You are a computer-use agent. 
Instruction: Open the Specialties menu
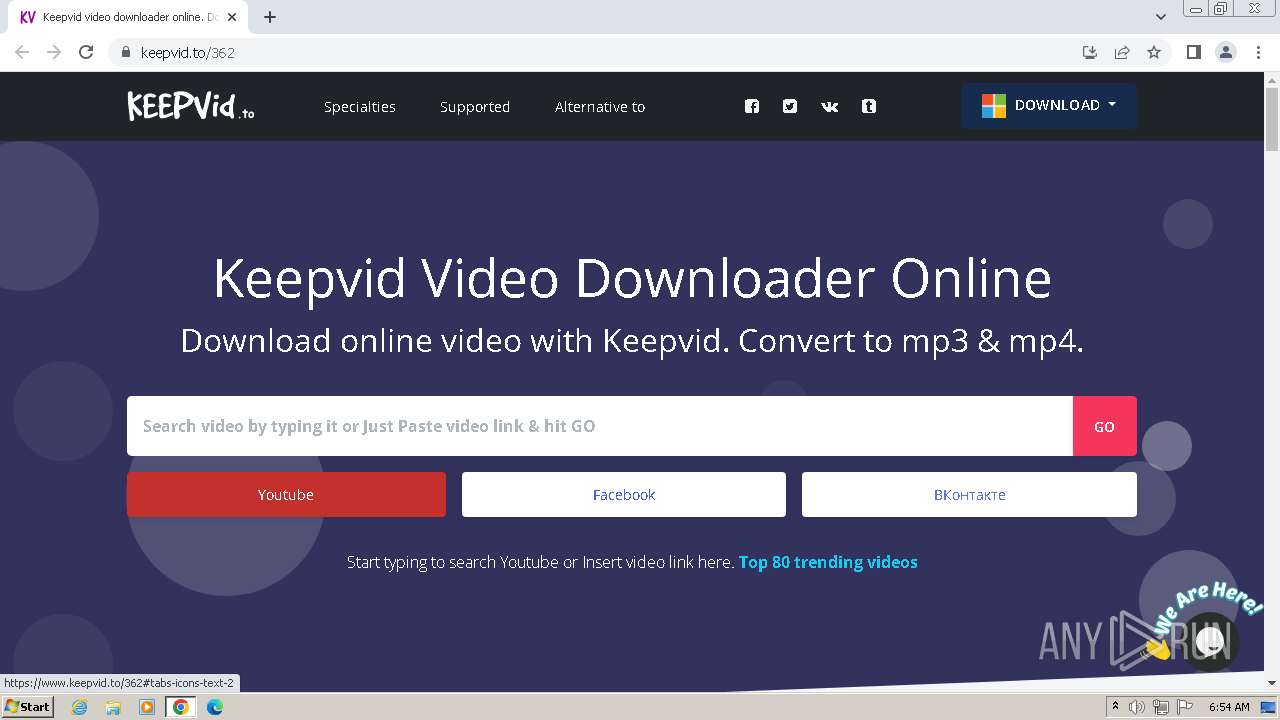360,107
